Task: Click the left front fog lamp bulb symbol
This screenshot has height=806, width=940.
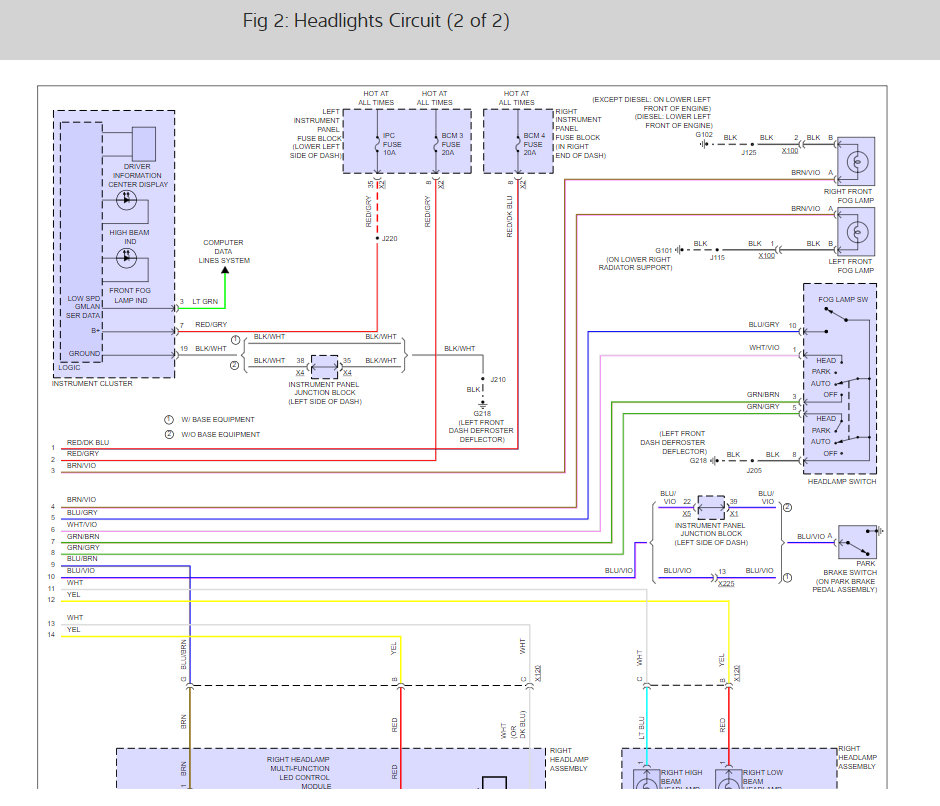Action: coord(857,231)
